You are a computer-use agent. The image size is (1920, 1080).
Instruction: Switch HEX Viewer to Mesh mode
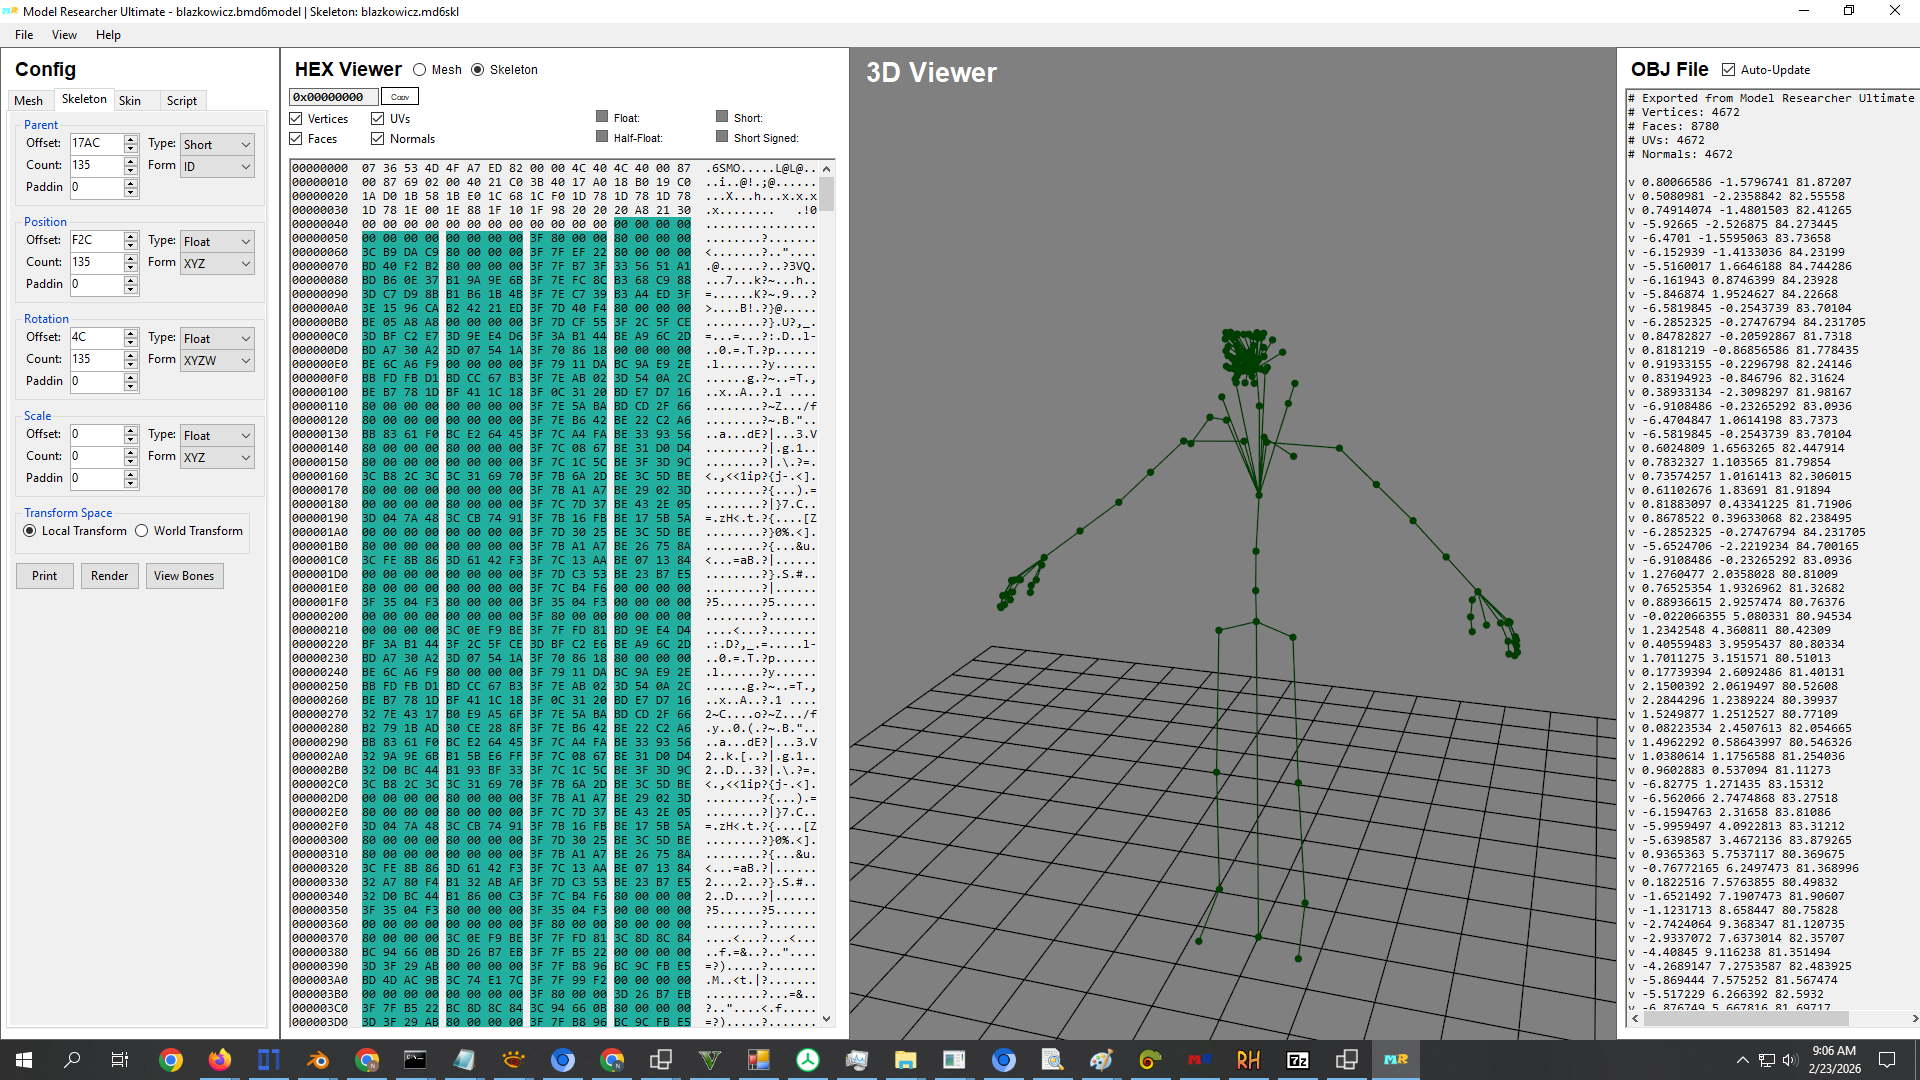coord(420,70)
